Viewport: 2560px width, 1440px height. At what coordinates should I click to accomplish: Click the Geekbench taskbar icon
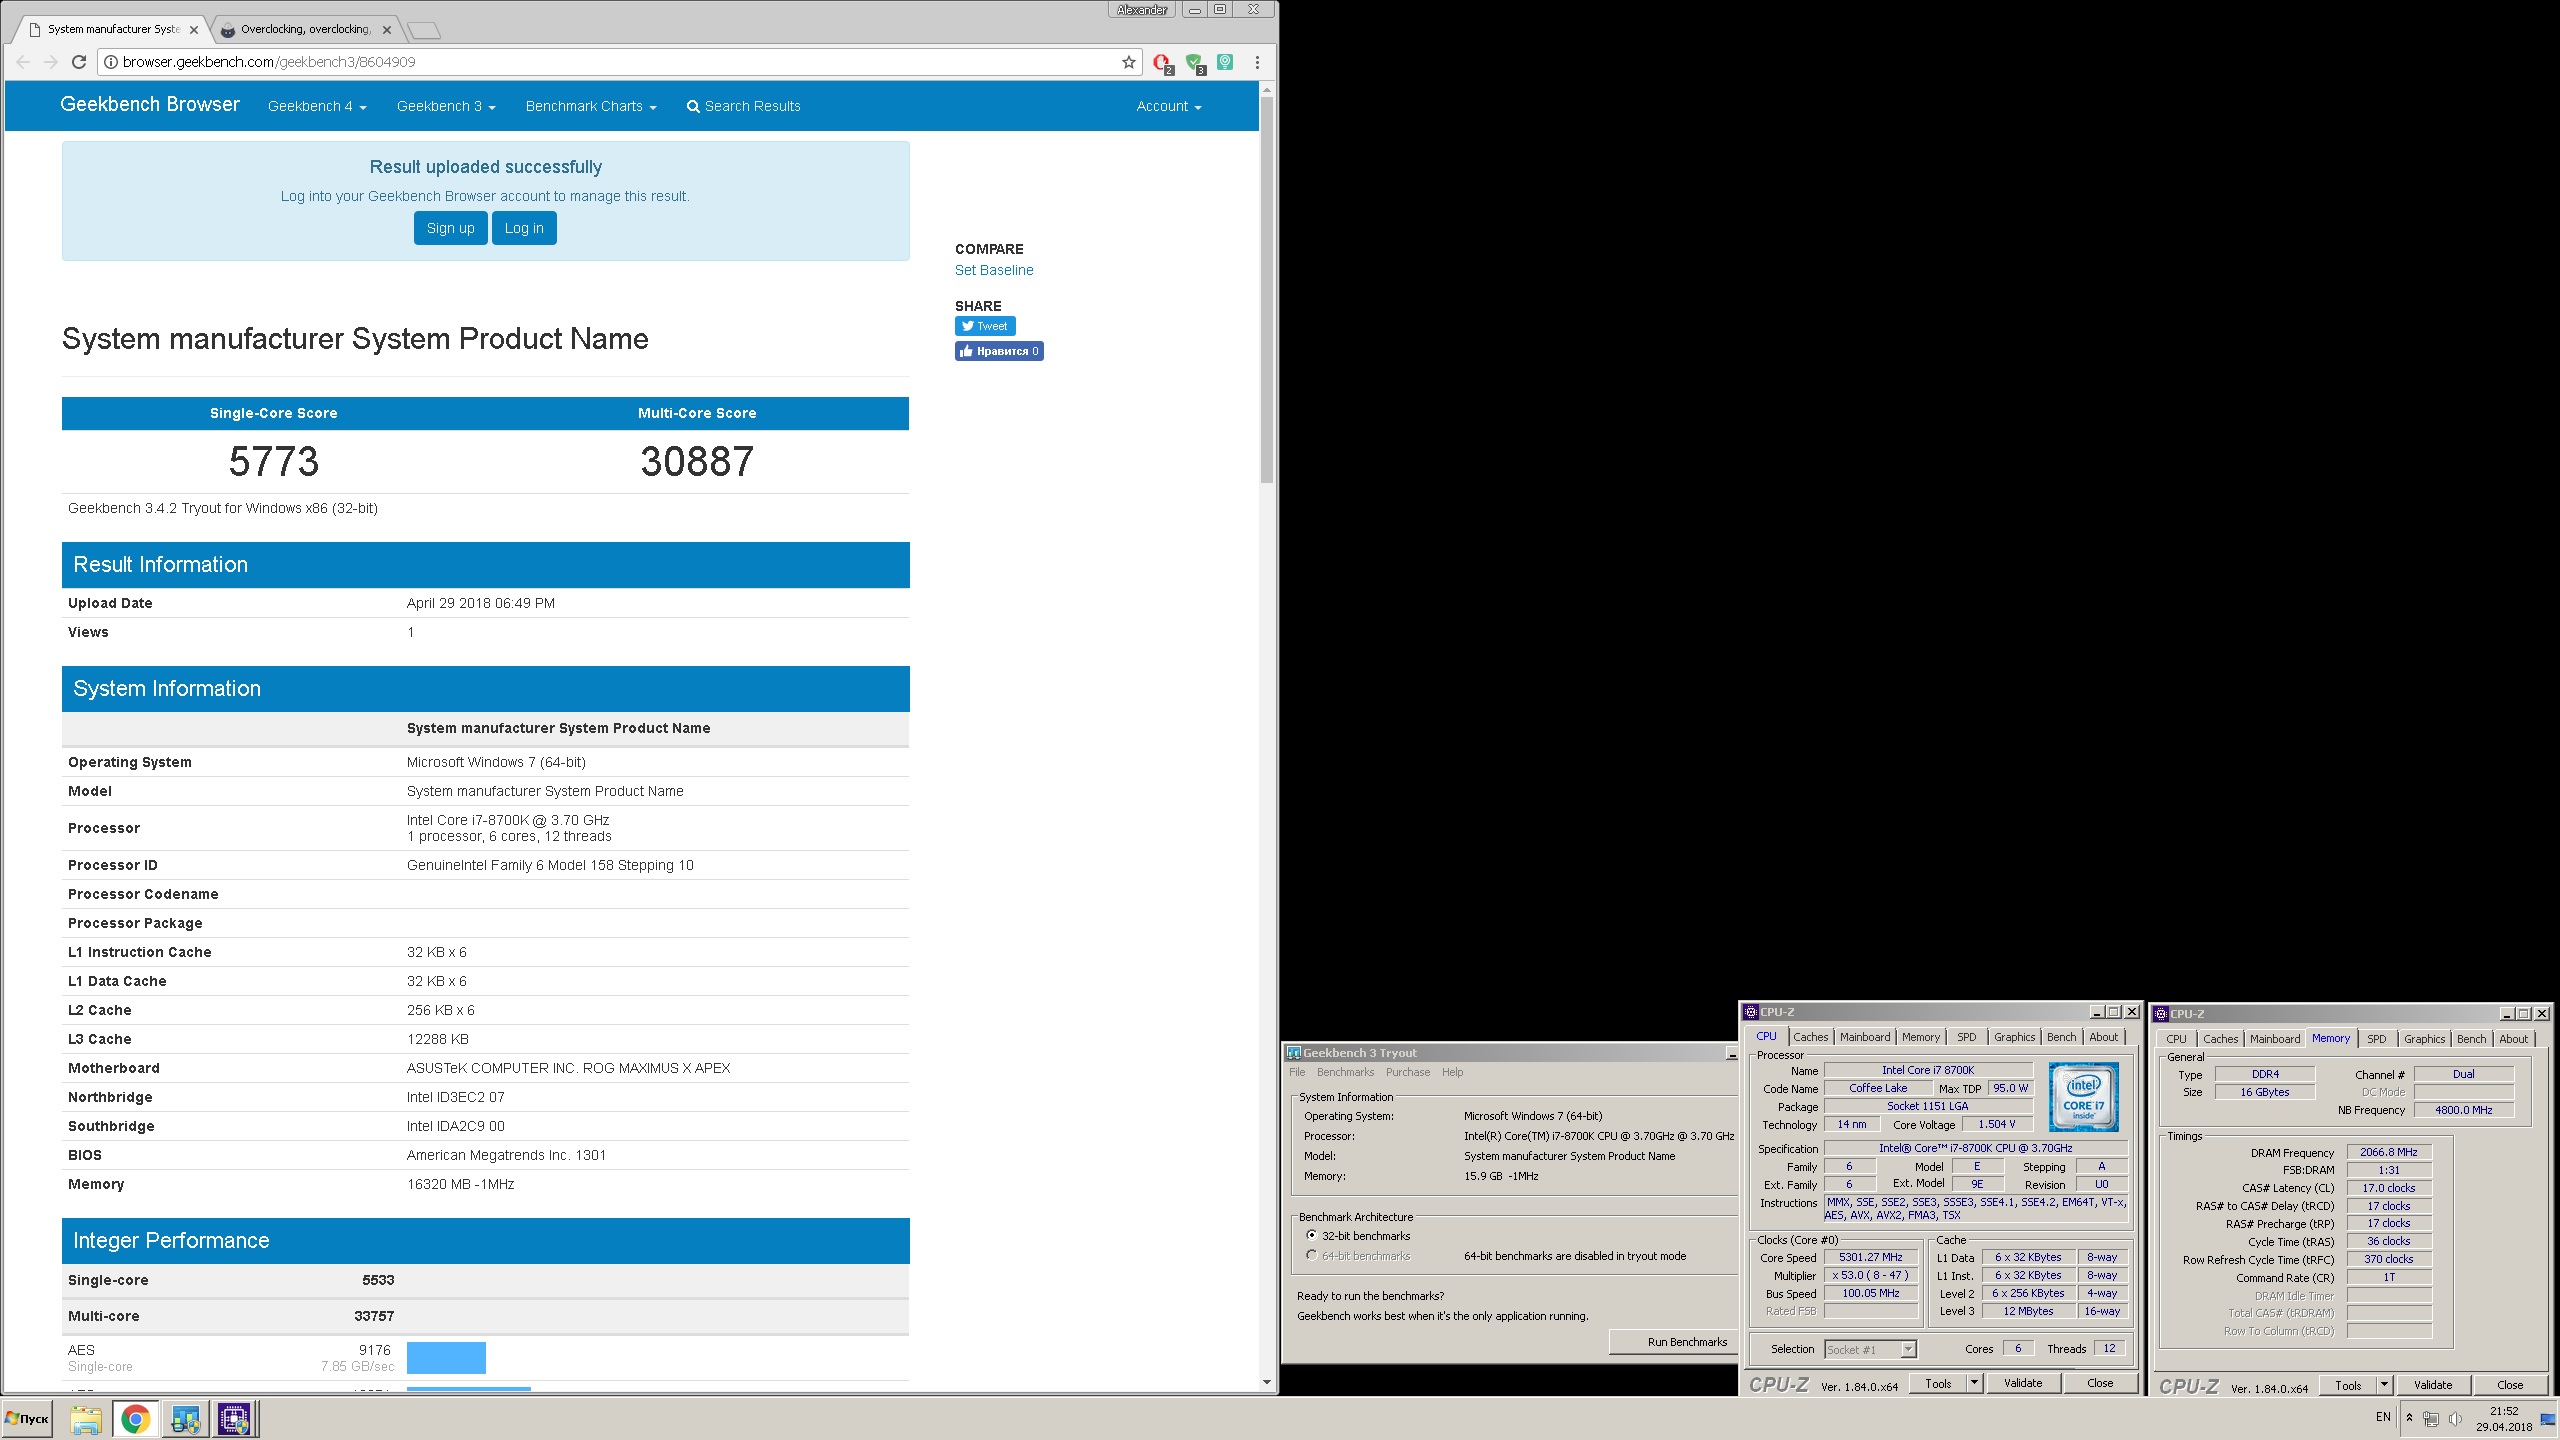pyautogui.click(x=186, y=1419)
